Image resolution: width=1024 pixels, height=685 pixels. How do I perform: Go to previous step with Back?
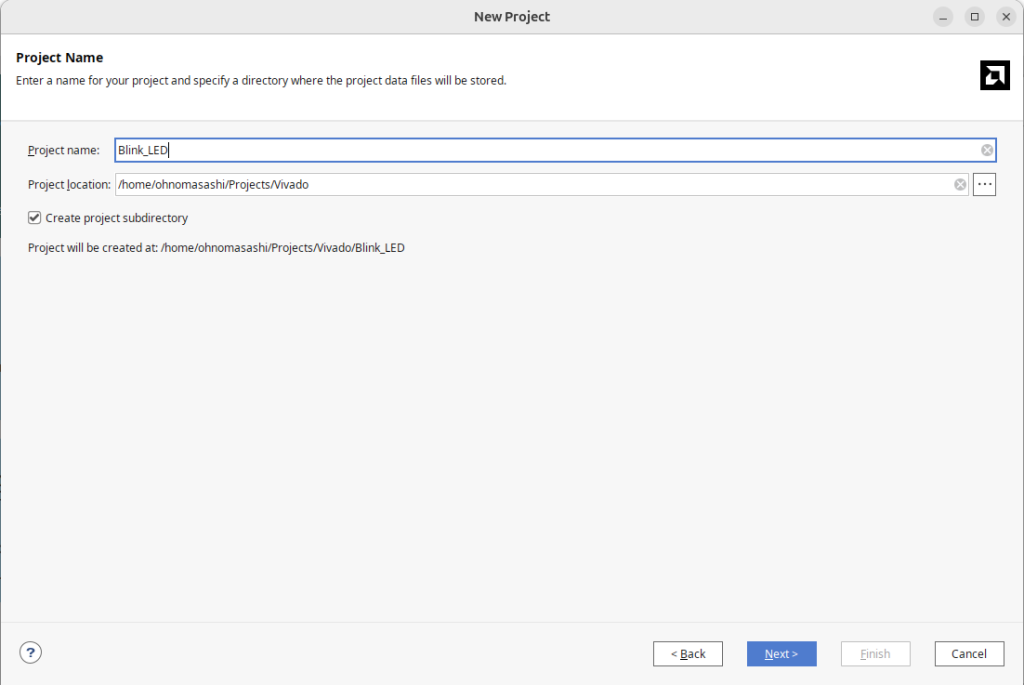pyautogui.click(x=688, y=654)
